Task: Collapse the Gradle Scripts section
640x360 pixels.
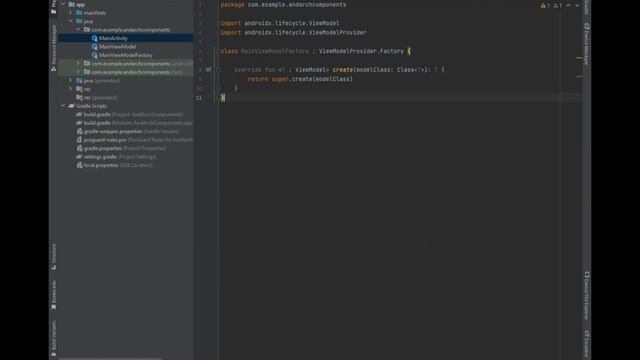Action: coord(63,106)
